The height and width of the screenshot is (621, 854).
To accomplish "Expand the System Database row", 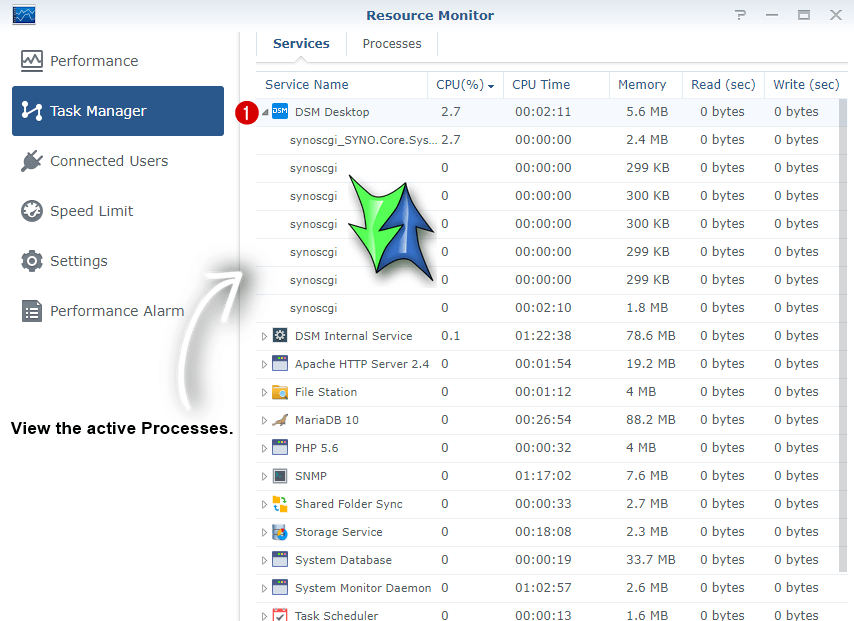I will (x=264, y=560).
